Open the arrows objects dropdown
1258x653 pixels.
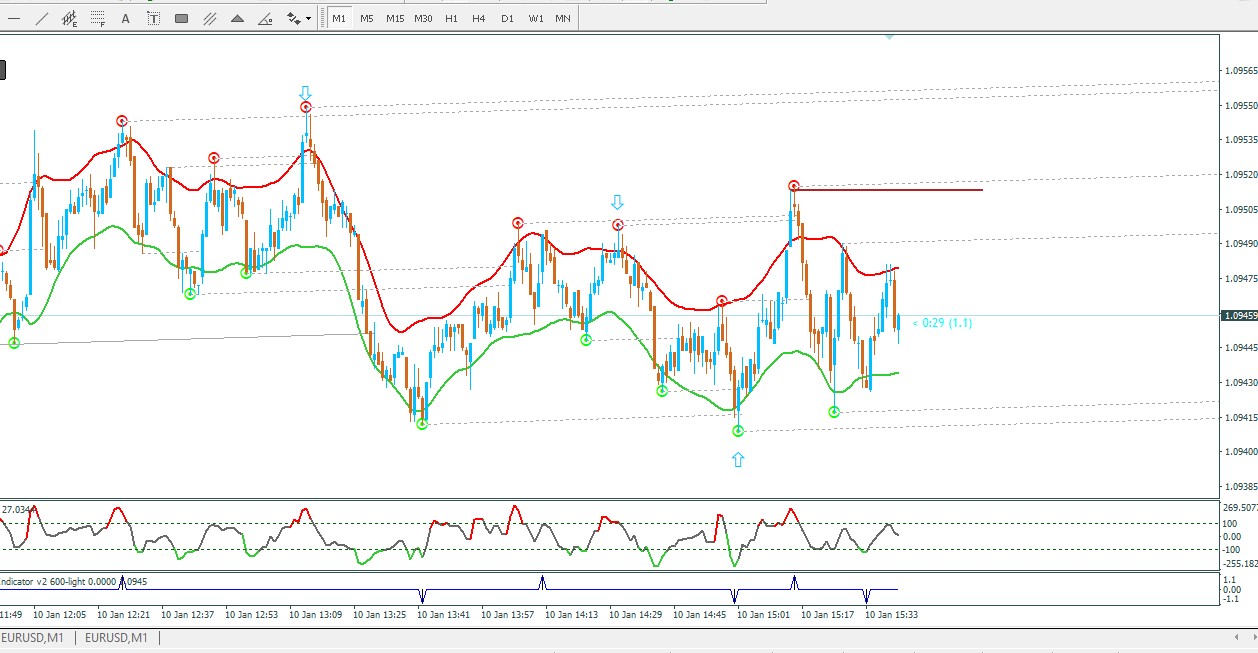[299, 18]
